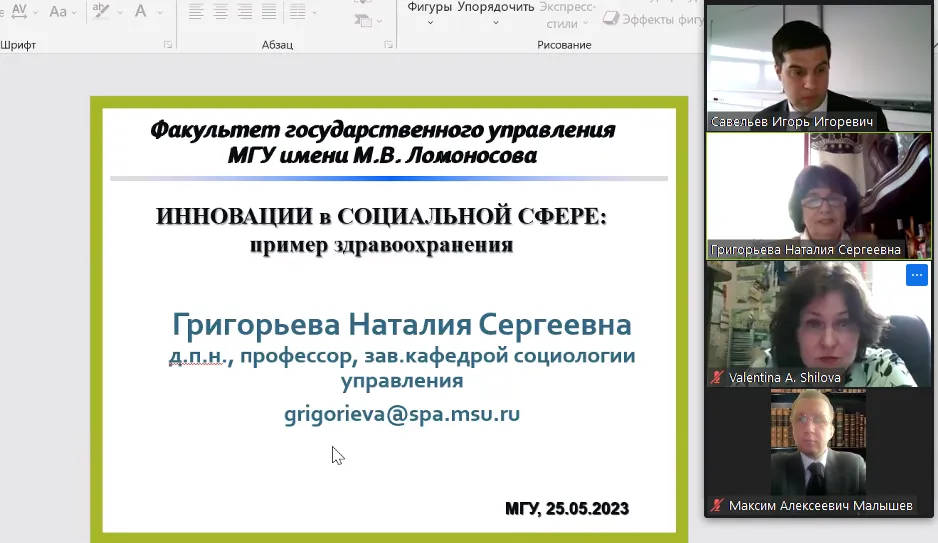
Task: Open the Абзац dialog launcher
Action: (389, 45)
